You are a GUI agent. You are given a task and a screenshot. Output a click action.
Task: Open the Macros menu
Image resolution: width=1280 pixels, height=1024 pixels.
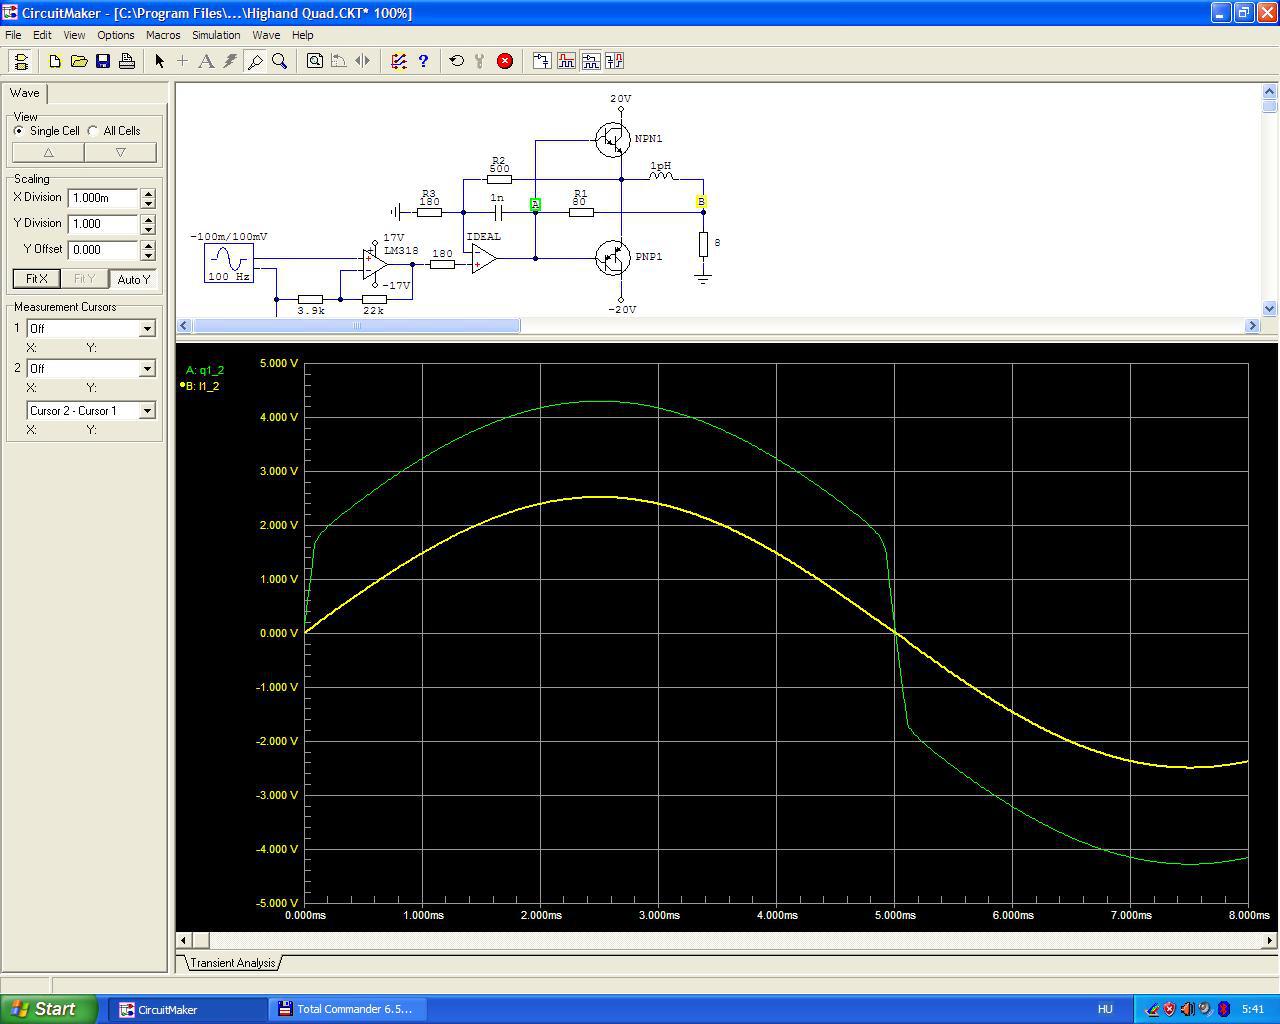click(x=163, y=35)
